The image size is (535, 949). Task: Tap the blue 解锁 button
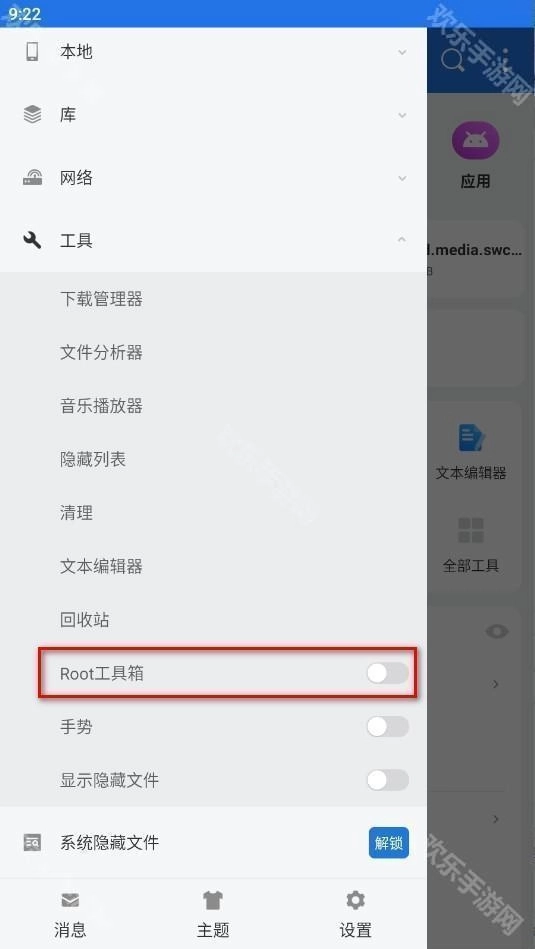[x=389, y=842]
